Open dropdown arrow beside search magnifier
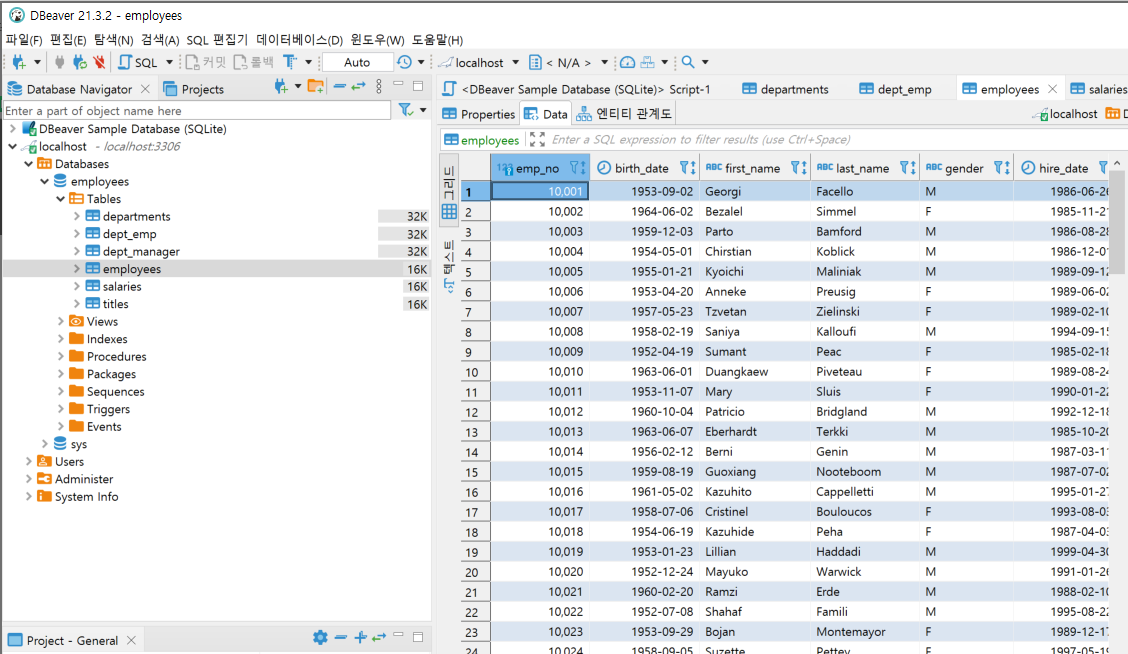The width and height of the screenshot is (1128, 654). (705, 63)
